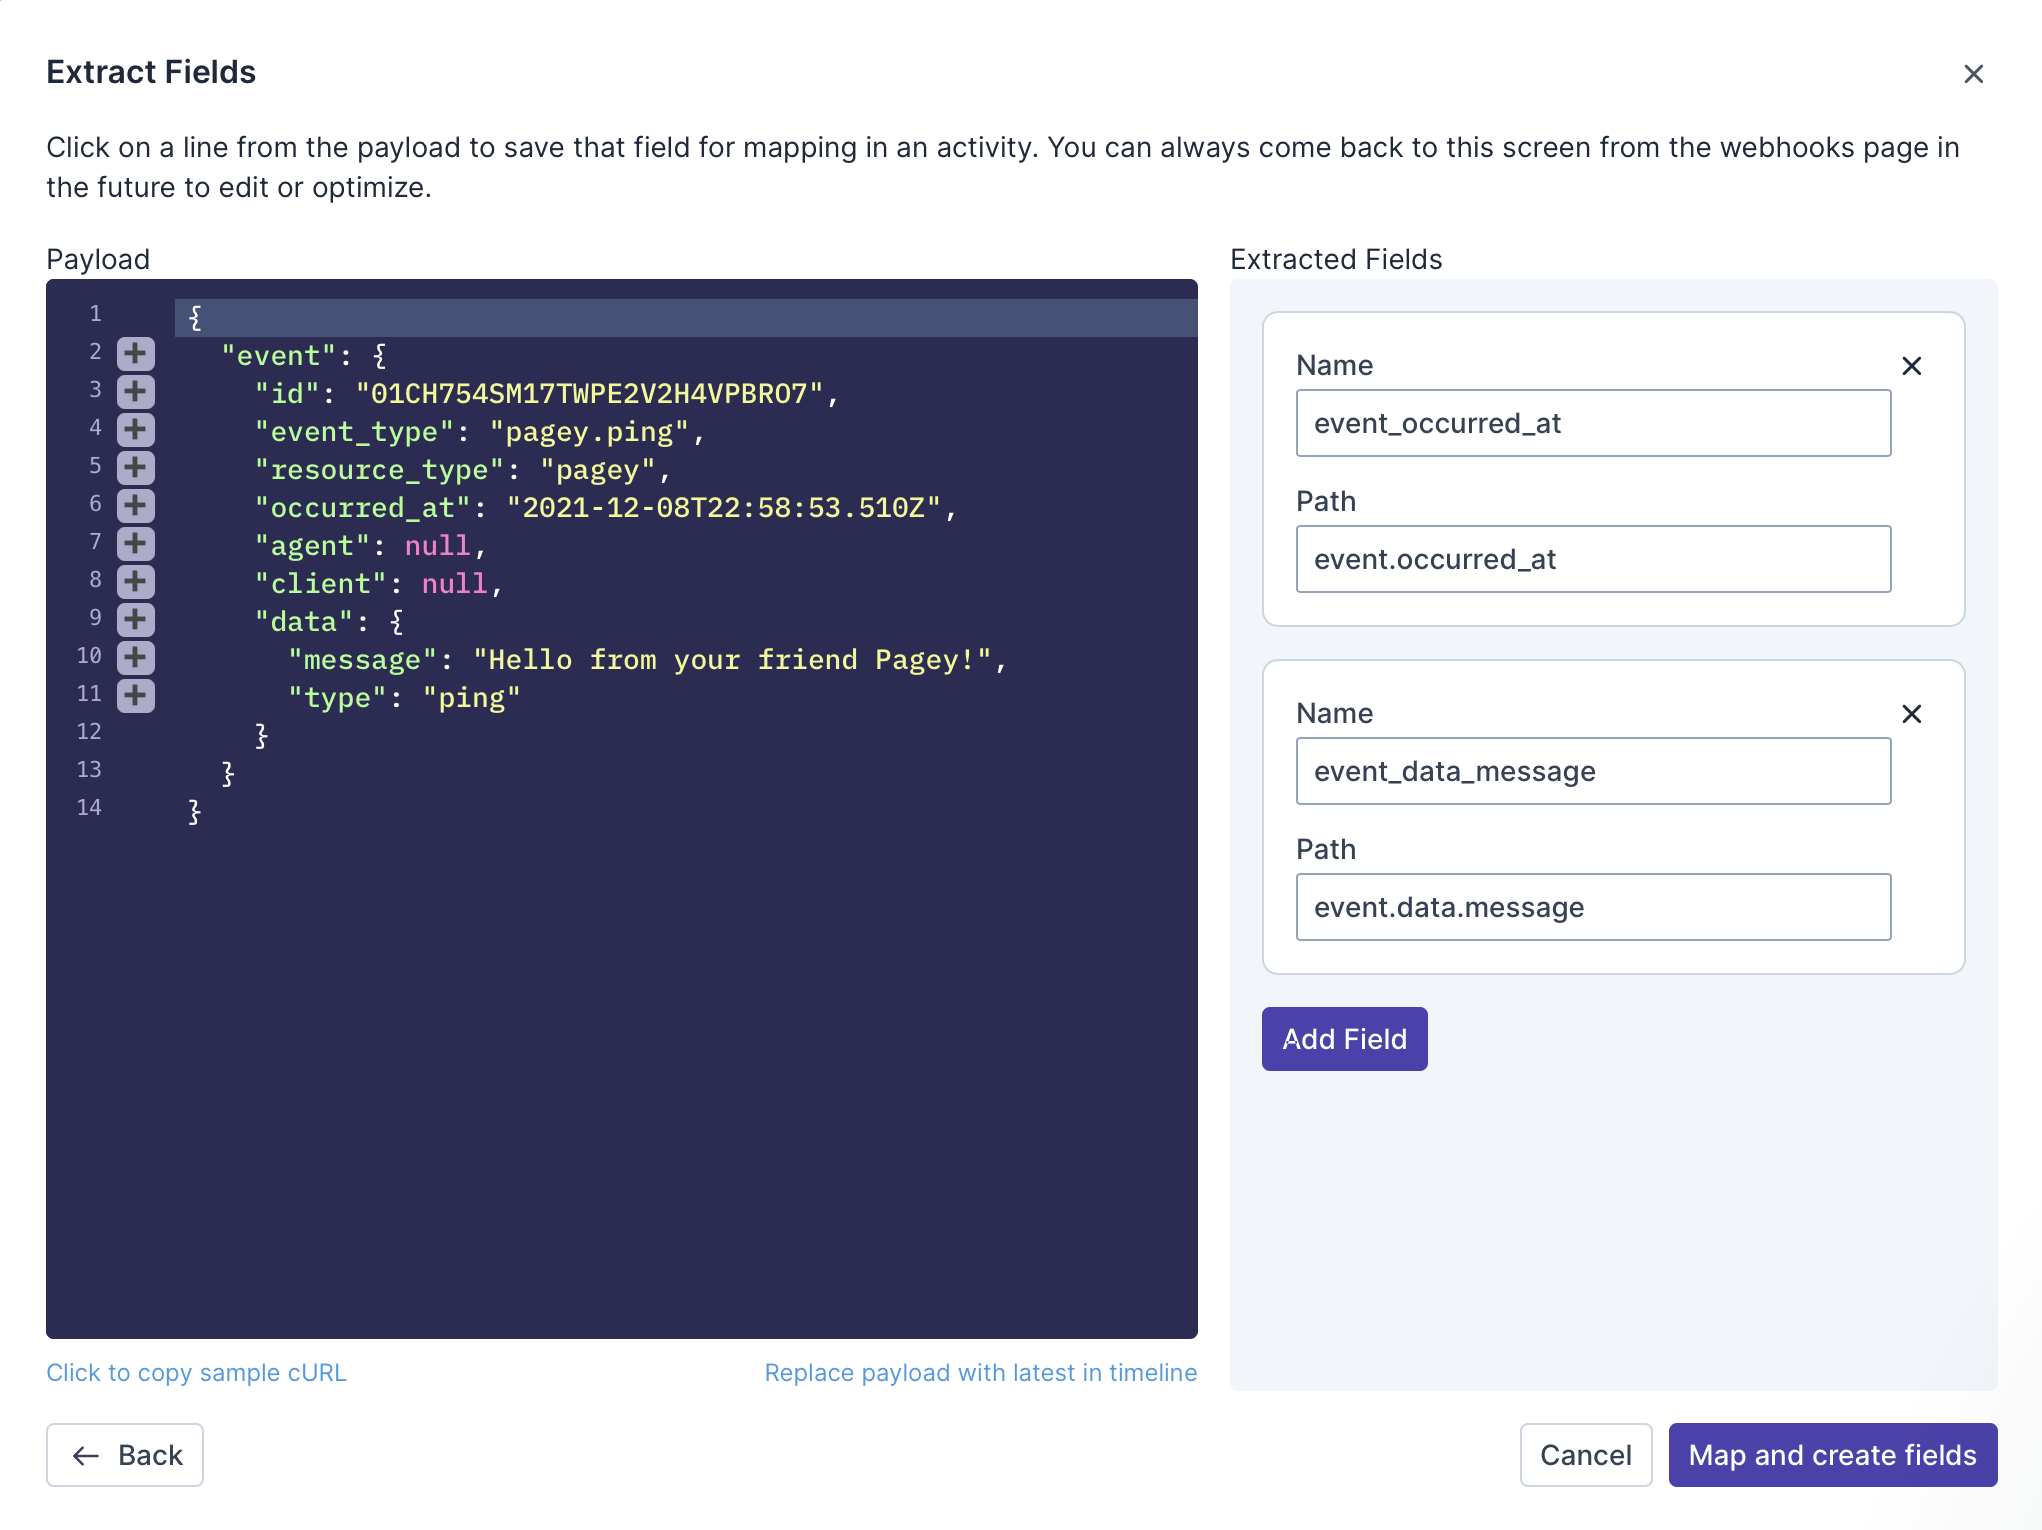Extract the "resource_type" payload line
The image size is (2042, 1530).
click(x=135, y=467)
